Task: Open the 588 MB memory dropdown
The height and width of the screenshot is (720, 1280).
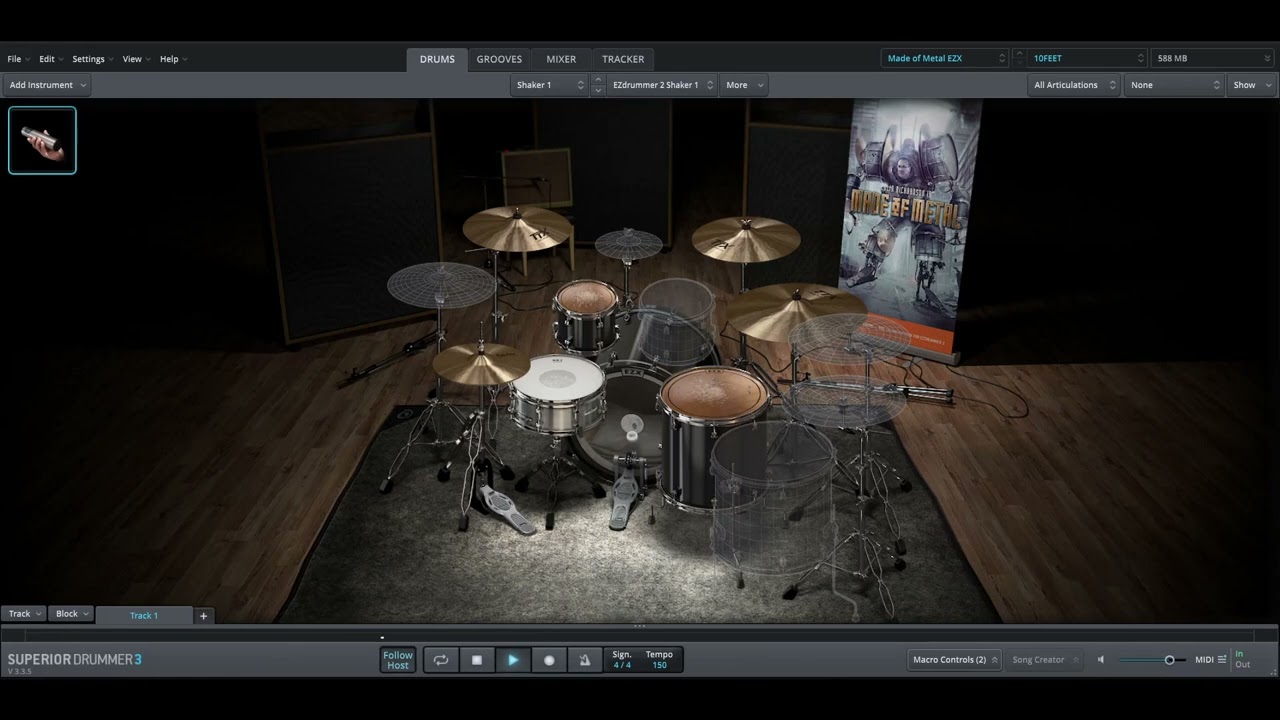Action: 1213,58
